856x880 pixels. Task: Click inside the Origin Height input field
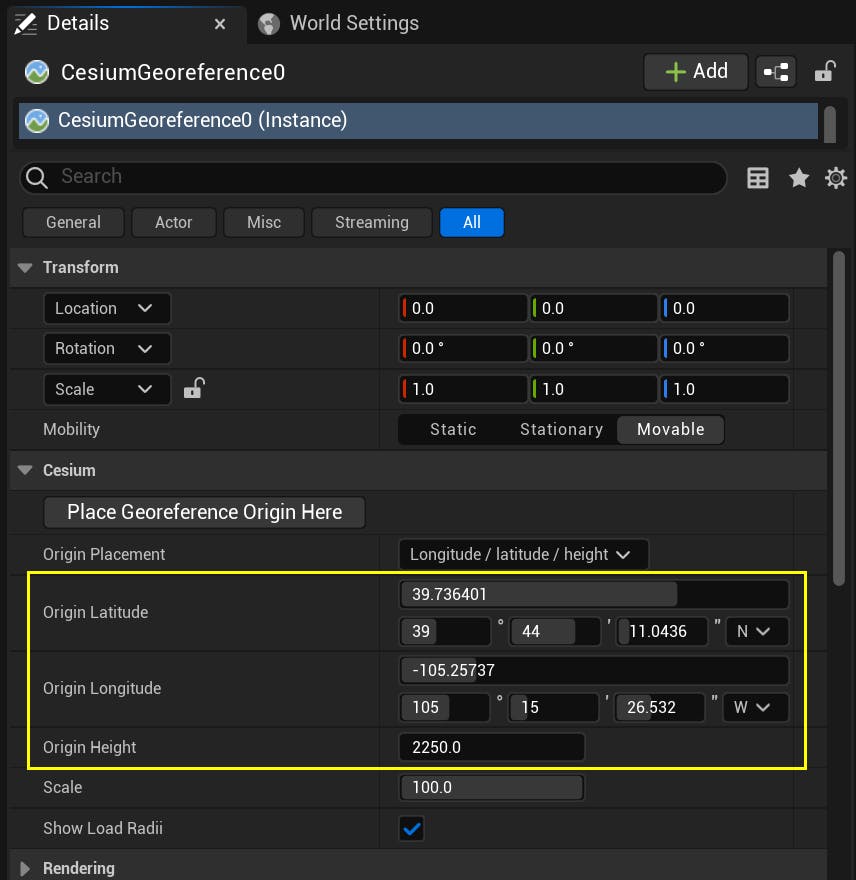click(x=492, y=747)
